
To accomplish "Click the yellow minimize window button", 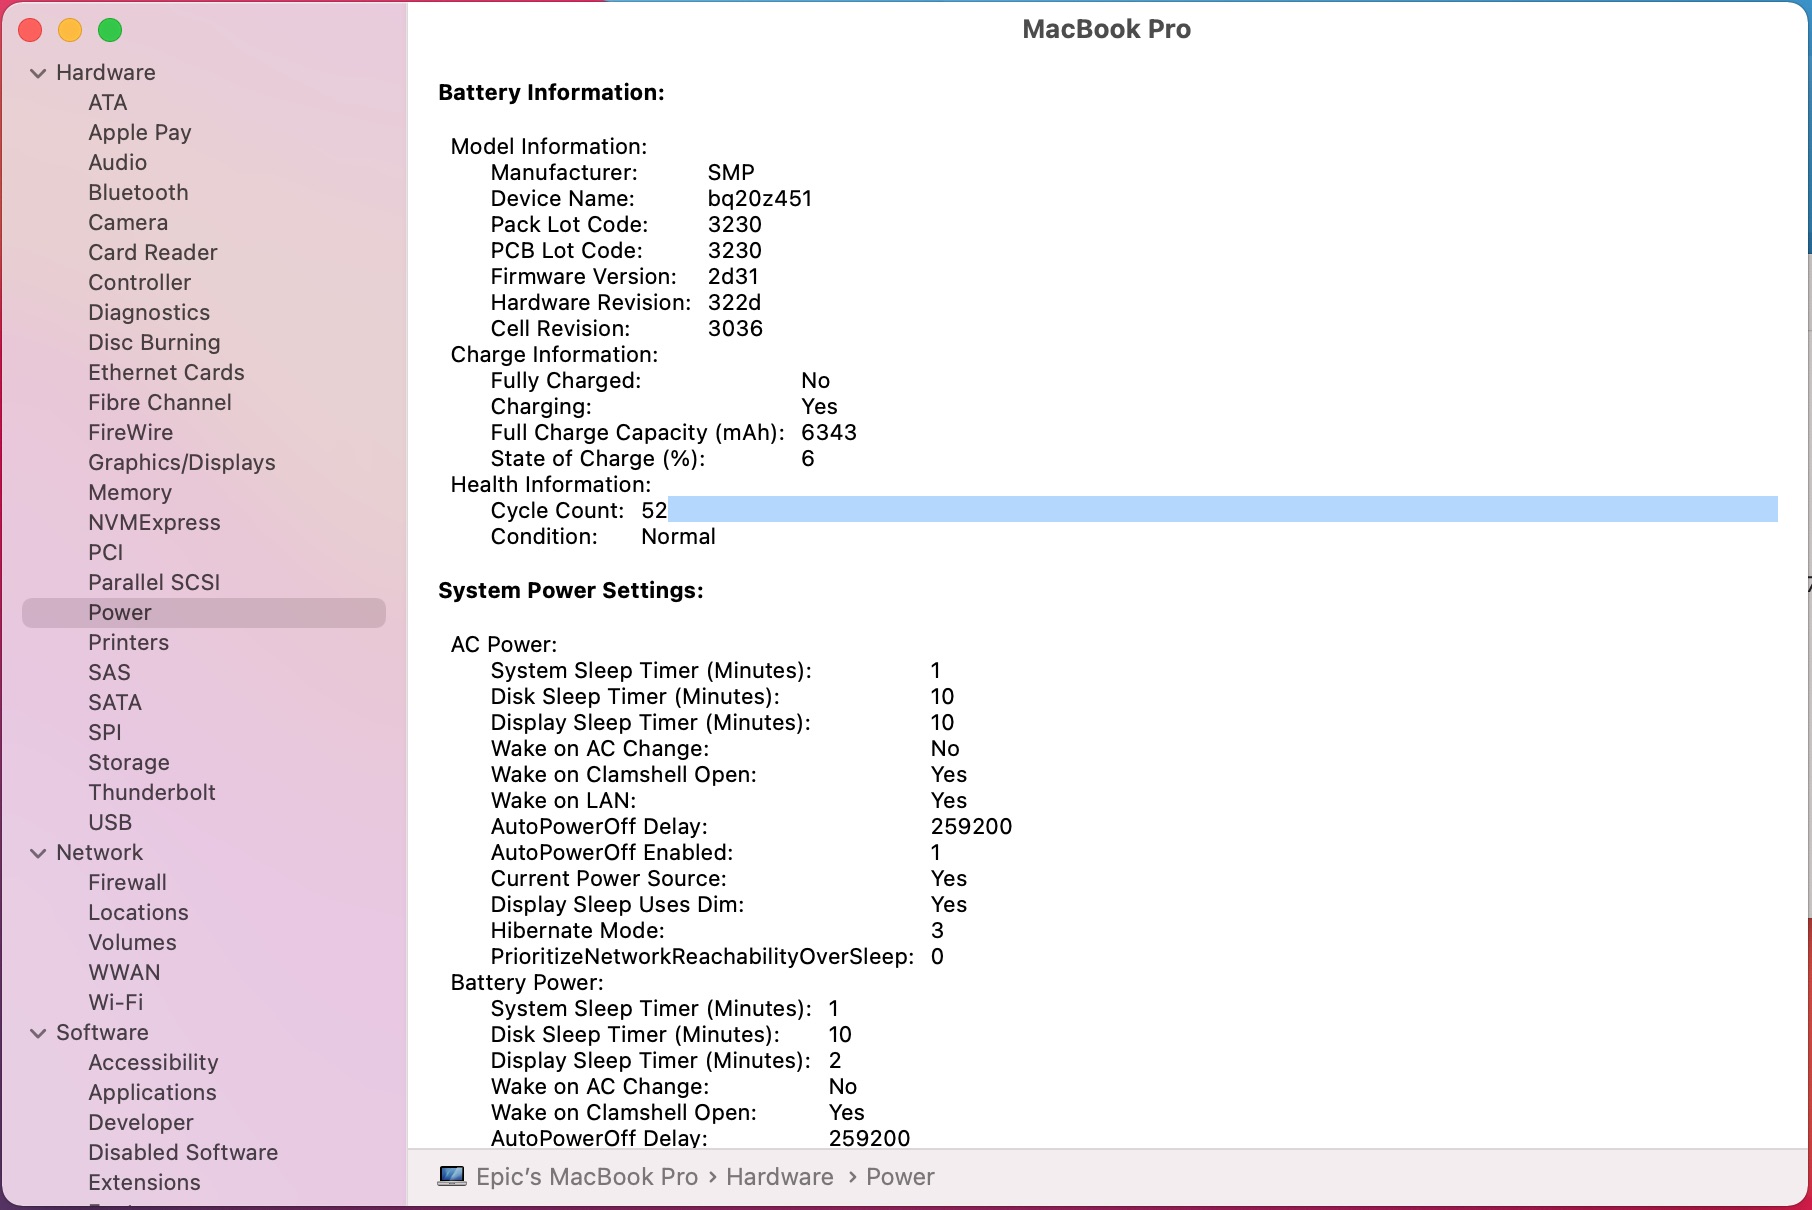I will click(70, 30).
